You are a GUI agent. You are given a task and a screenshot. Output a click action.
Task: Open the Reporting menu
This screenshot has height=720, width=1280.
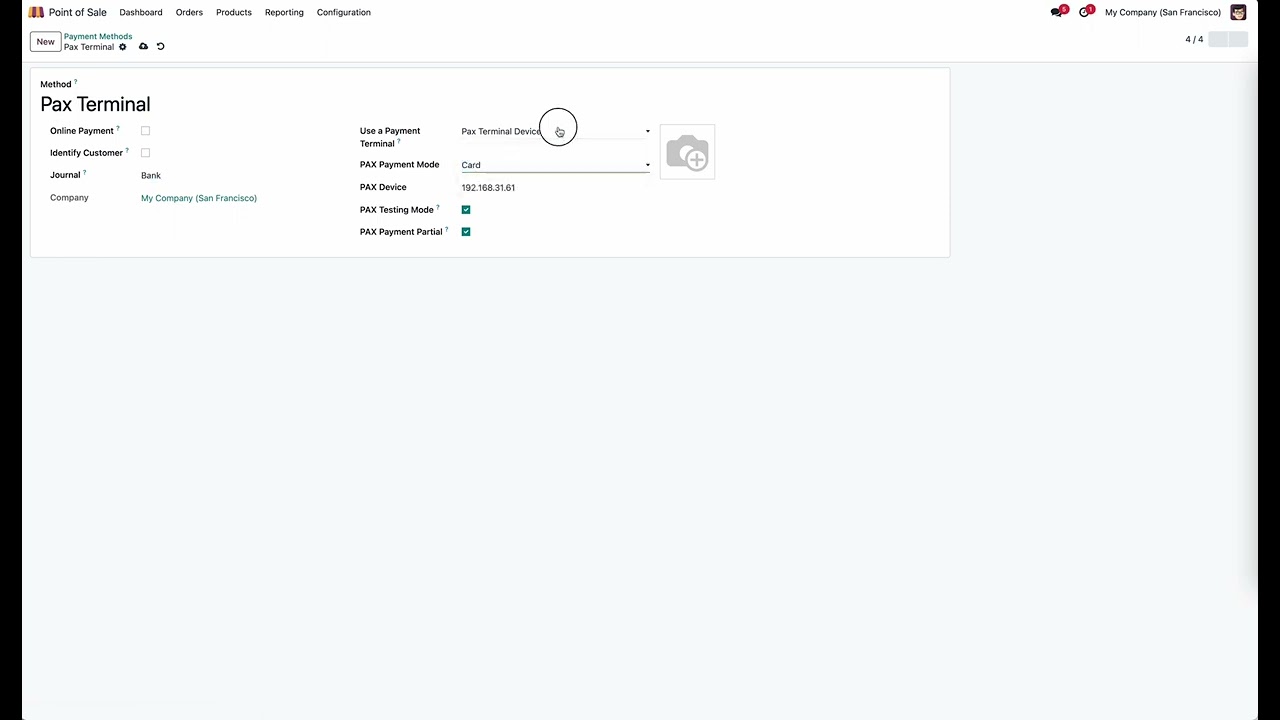(284, 12)
